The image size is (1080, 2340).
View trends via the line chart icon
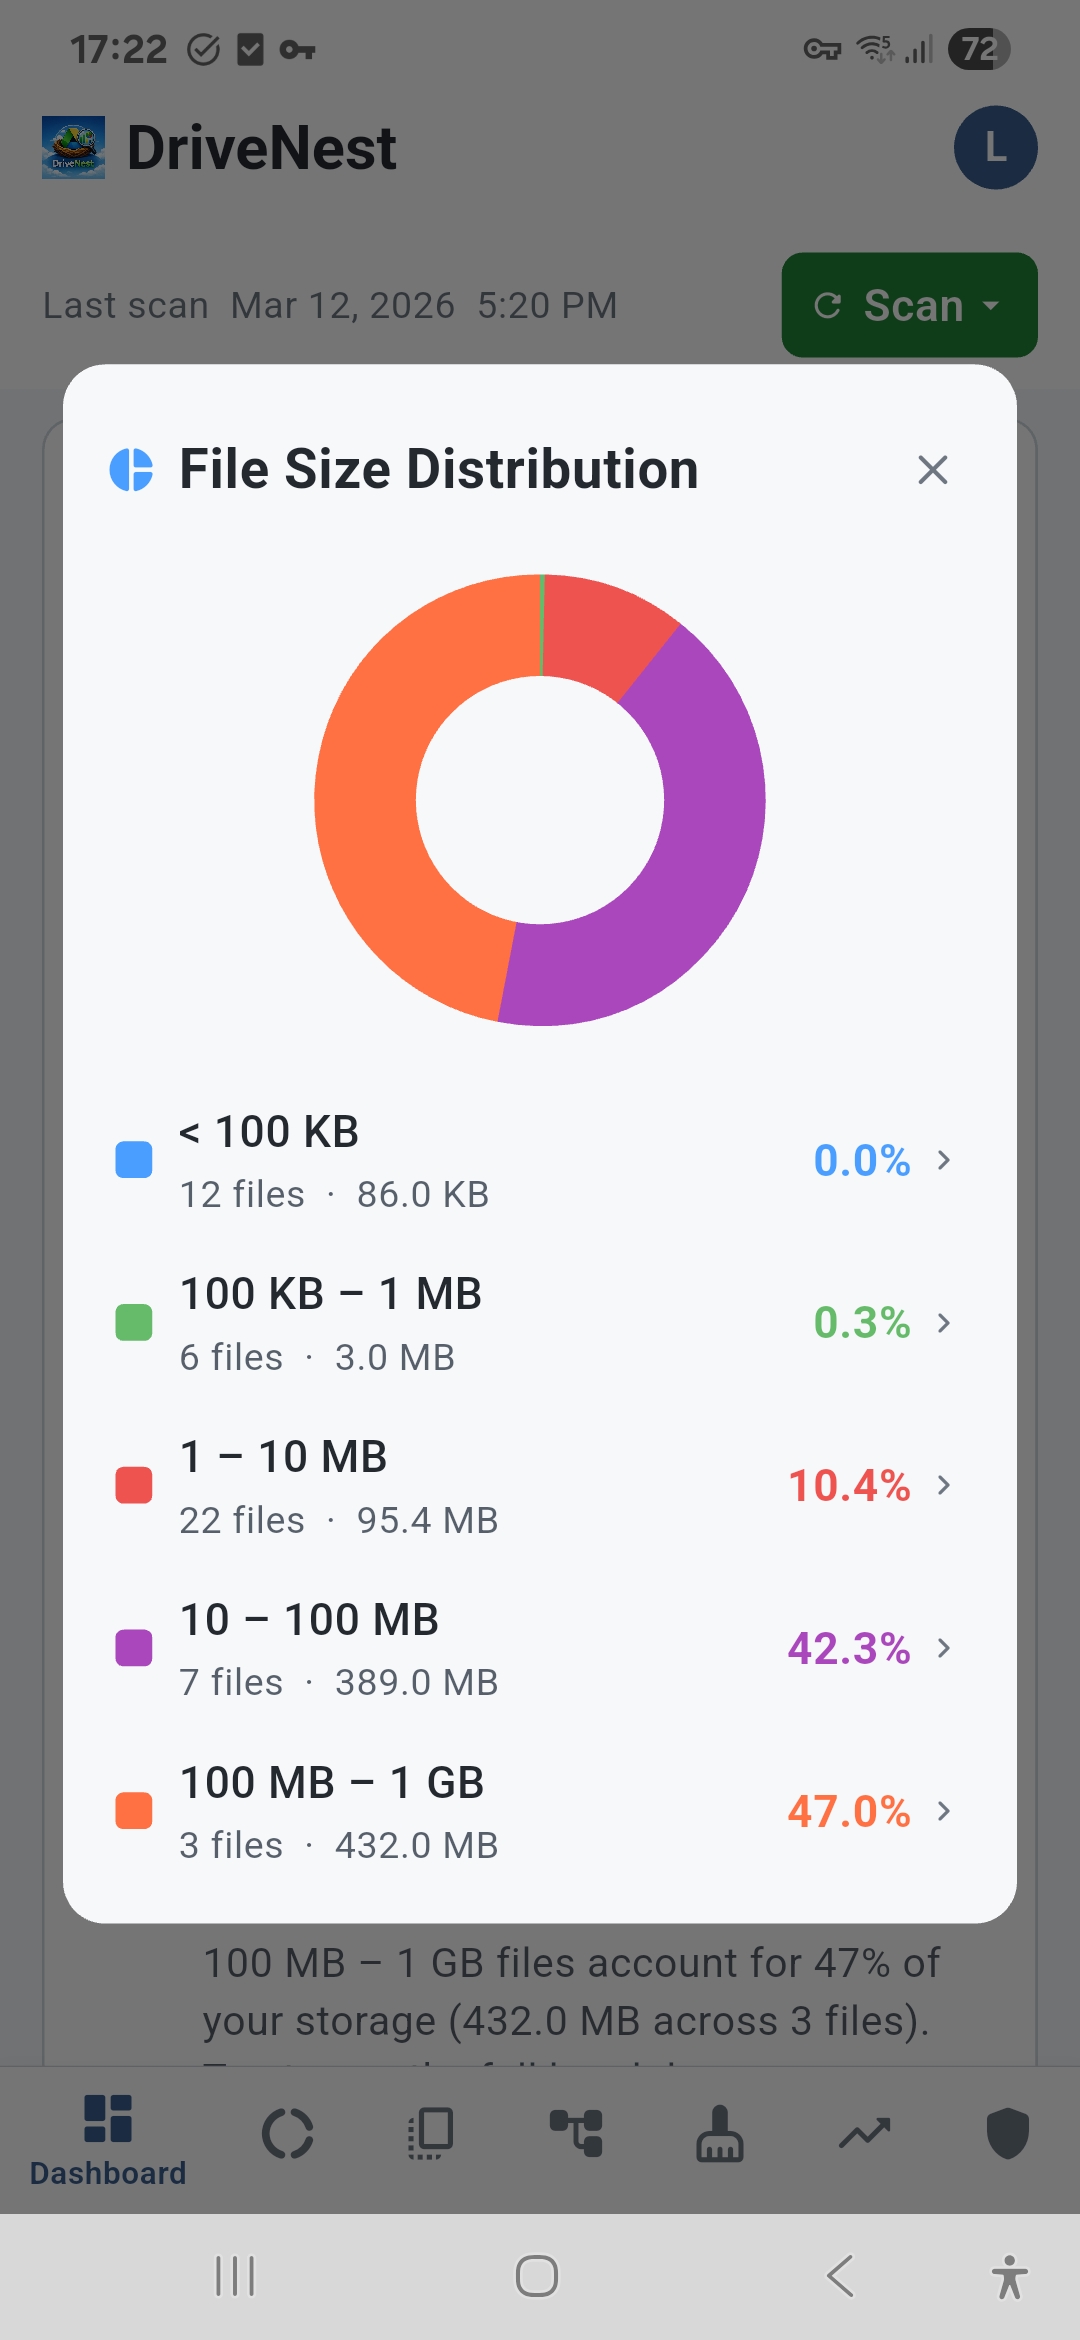click(863, 2130)
